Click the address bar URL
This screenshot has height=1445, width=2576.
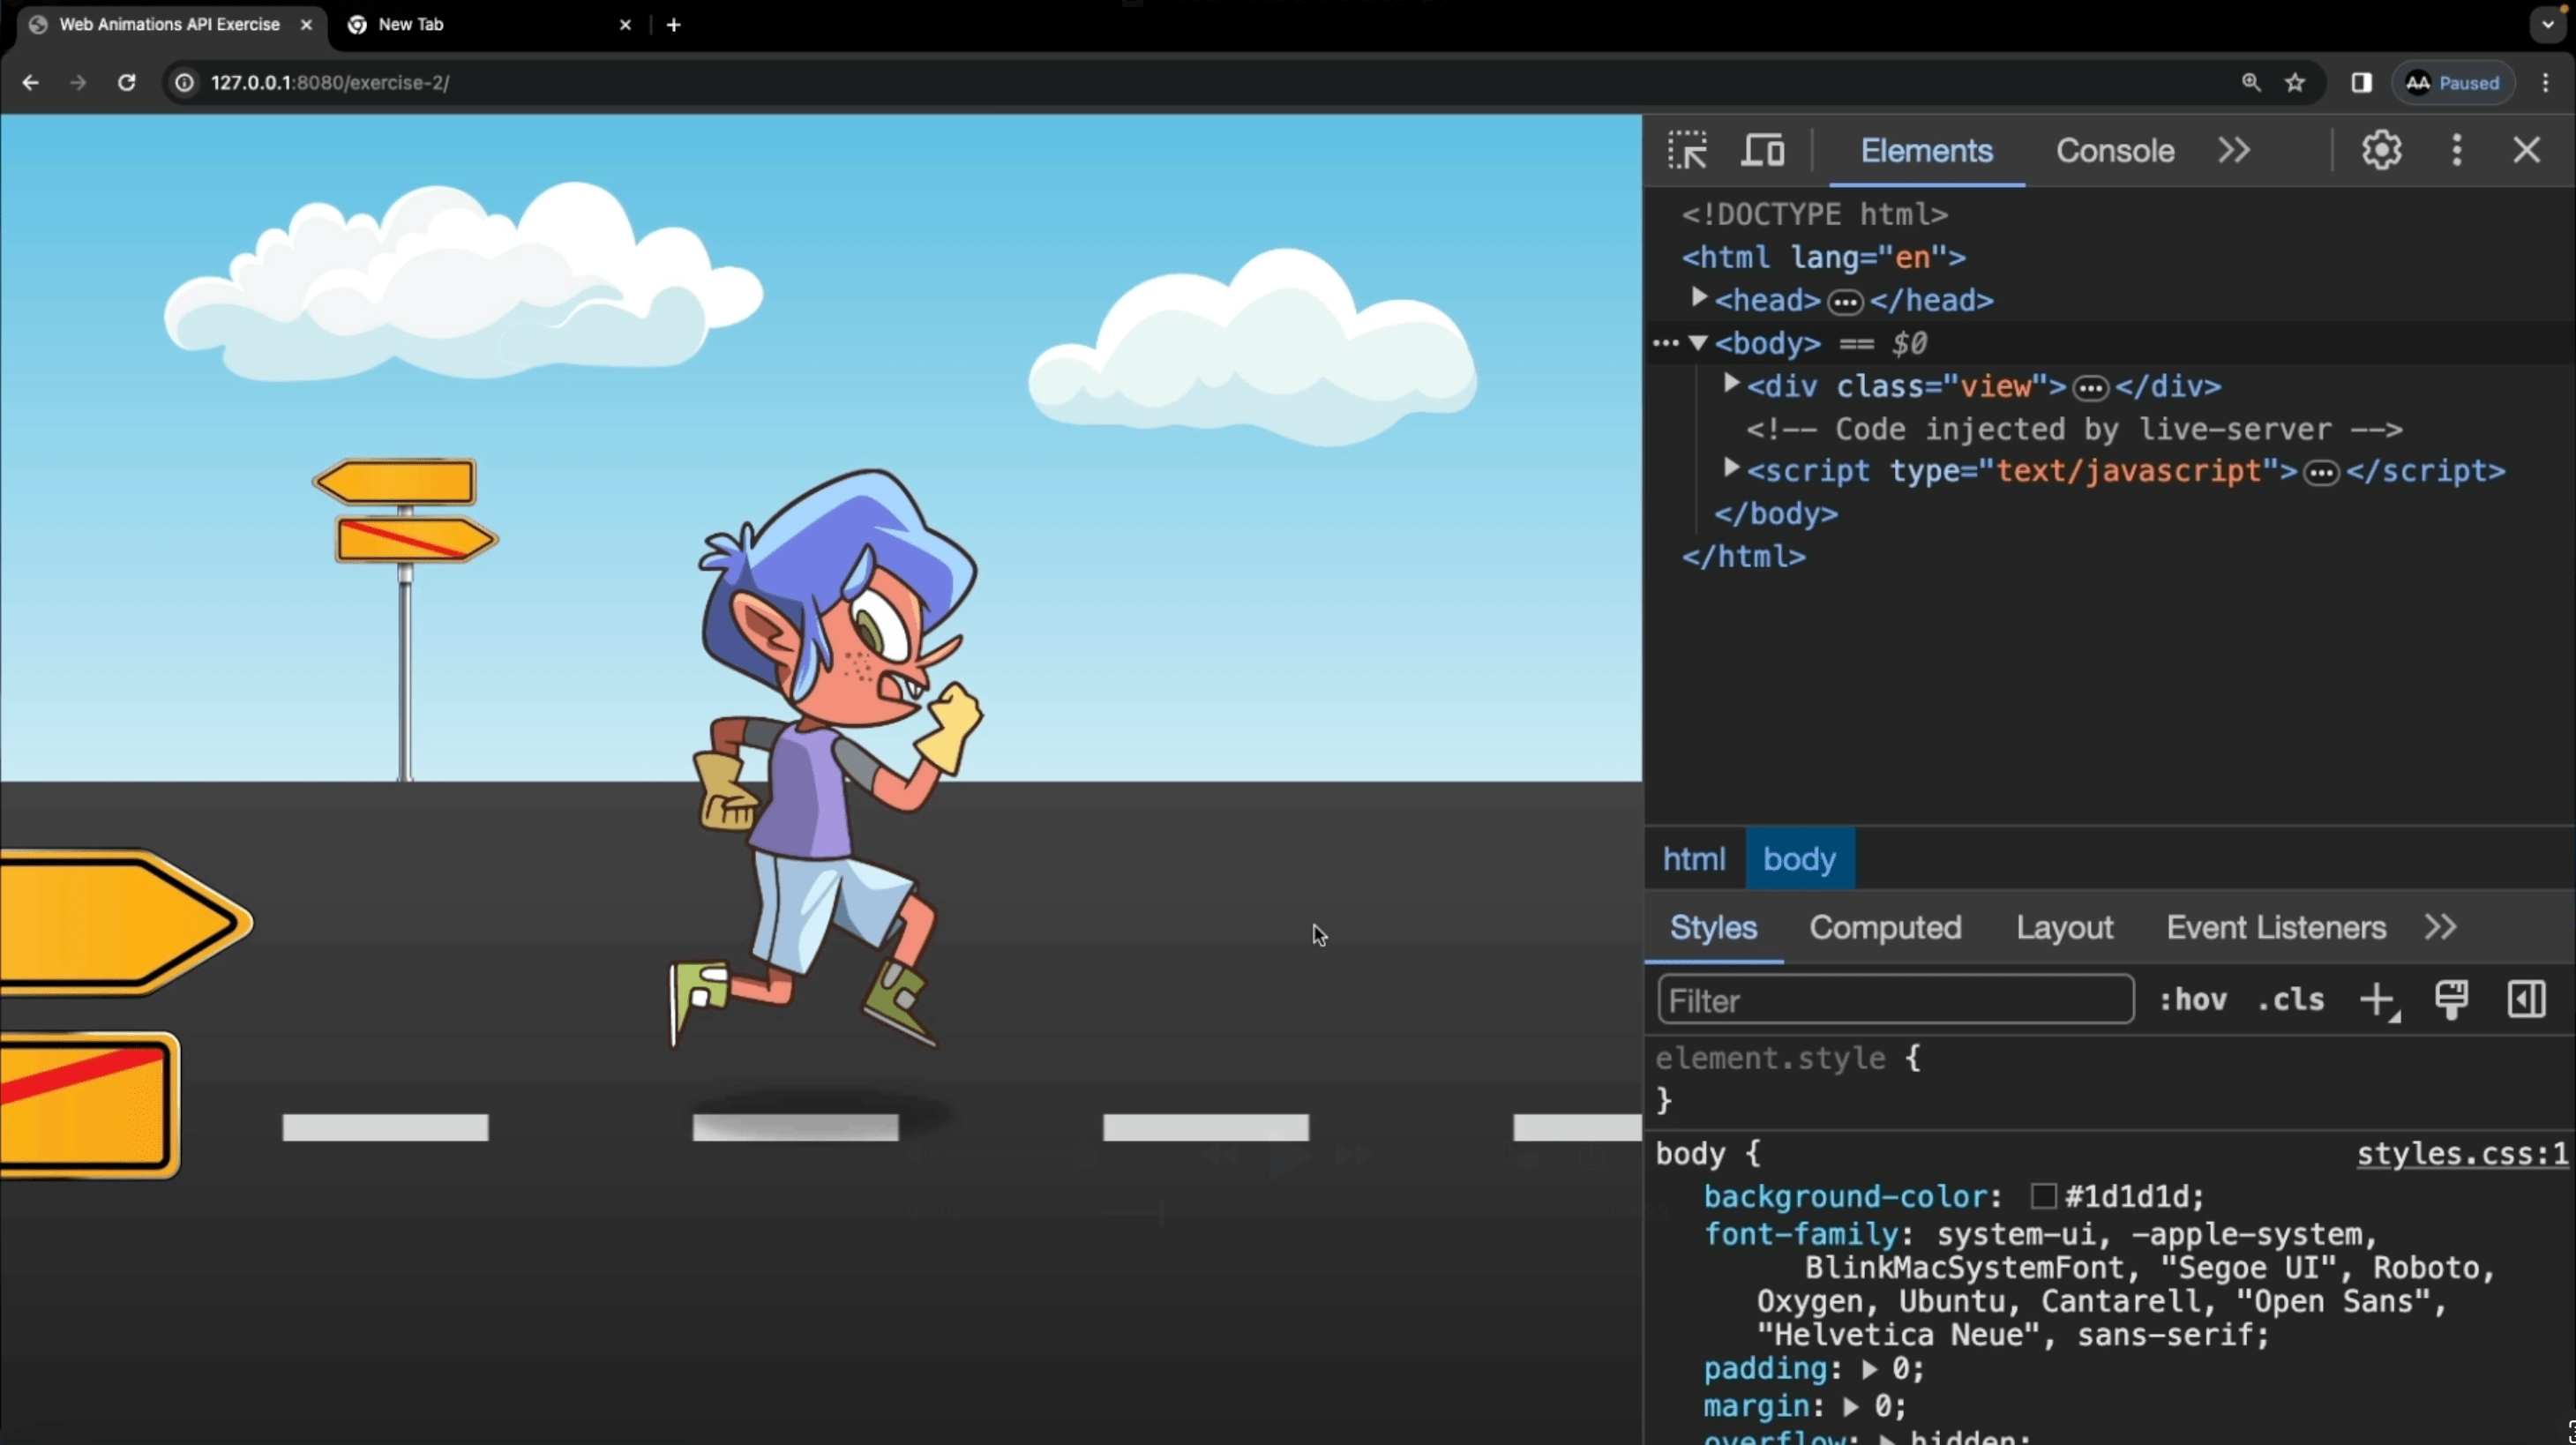[330, 83]
